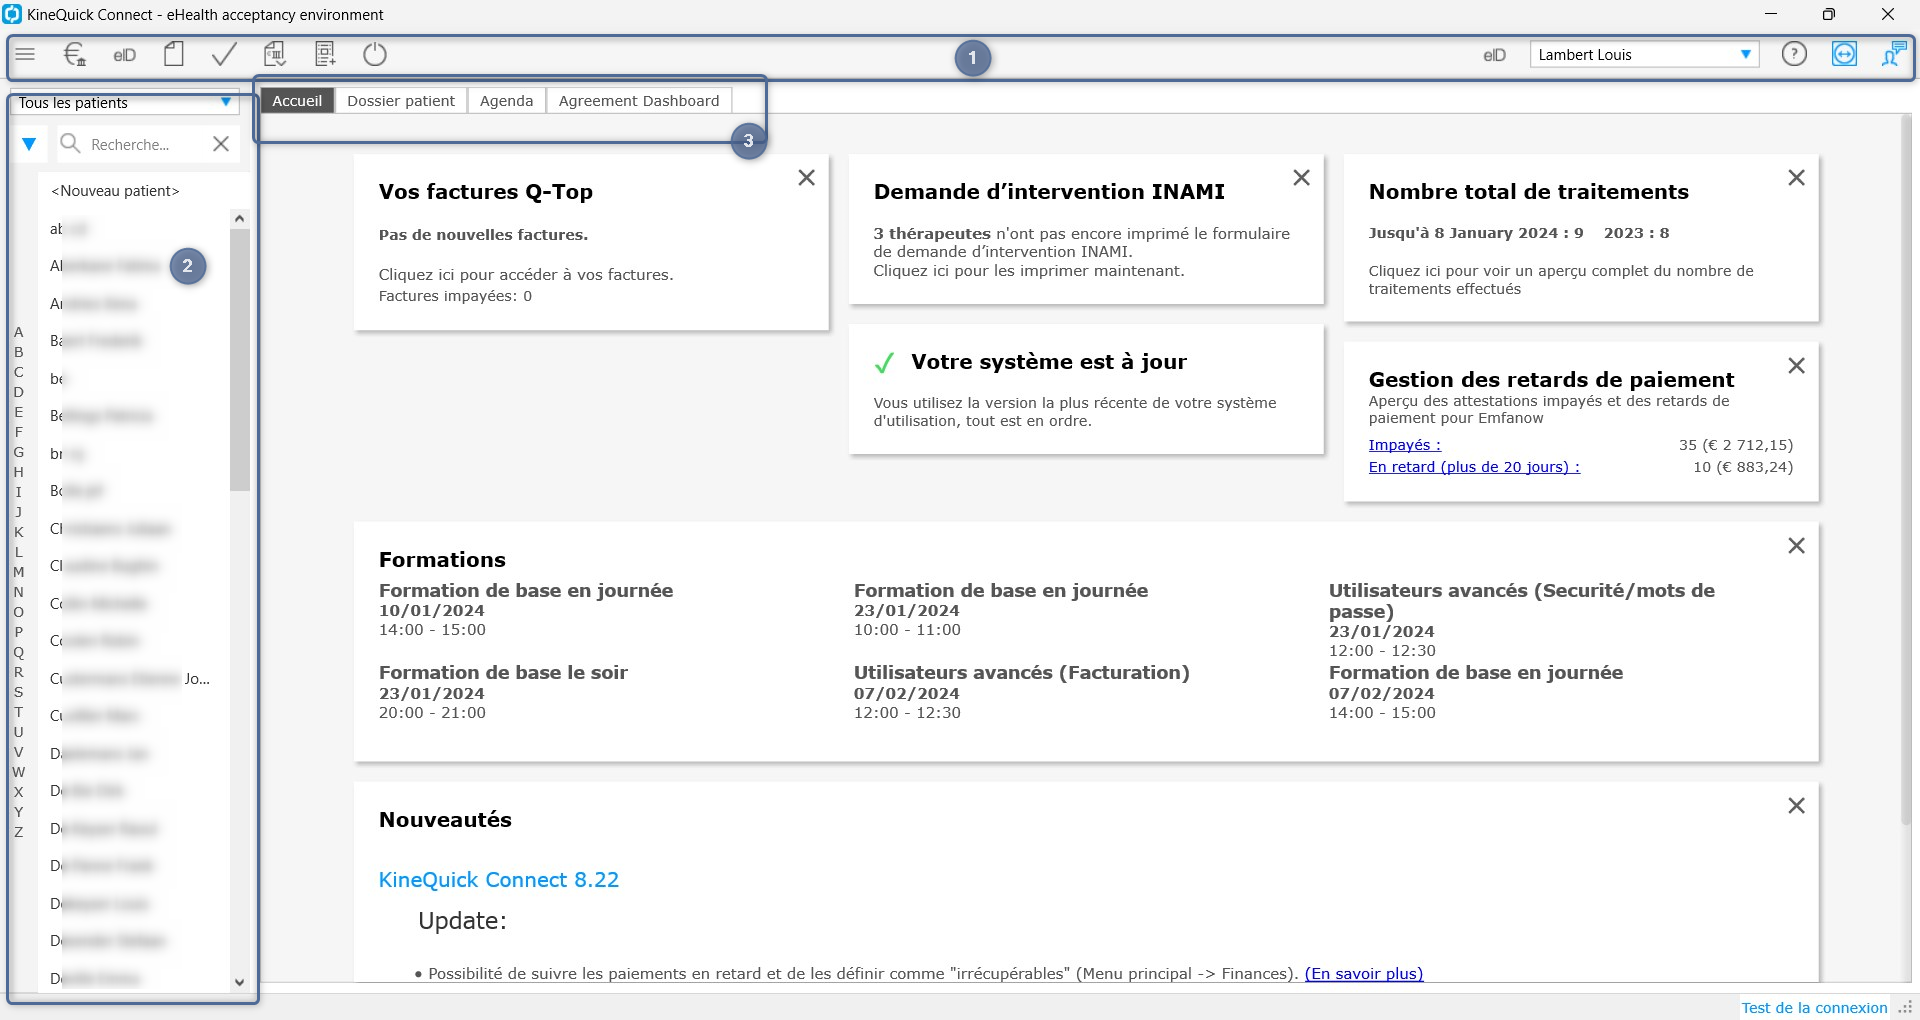Open the Agreement Dashboard tab
This screenshot has height=1020, width=1920.
[639, 101]
